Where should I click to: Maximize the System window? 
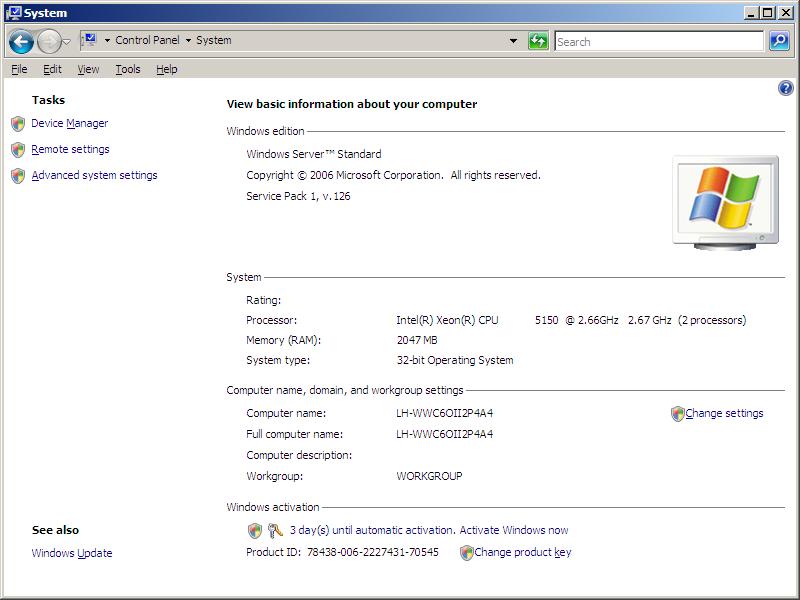coord(767,13)
